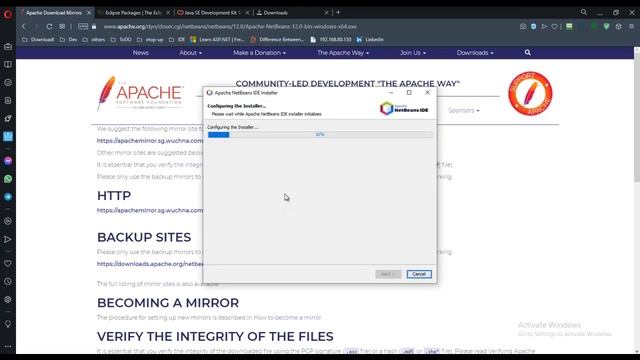Switch to Eclipse Packages tab

coord(134,13)
